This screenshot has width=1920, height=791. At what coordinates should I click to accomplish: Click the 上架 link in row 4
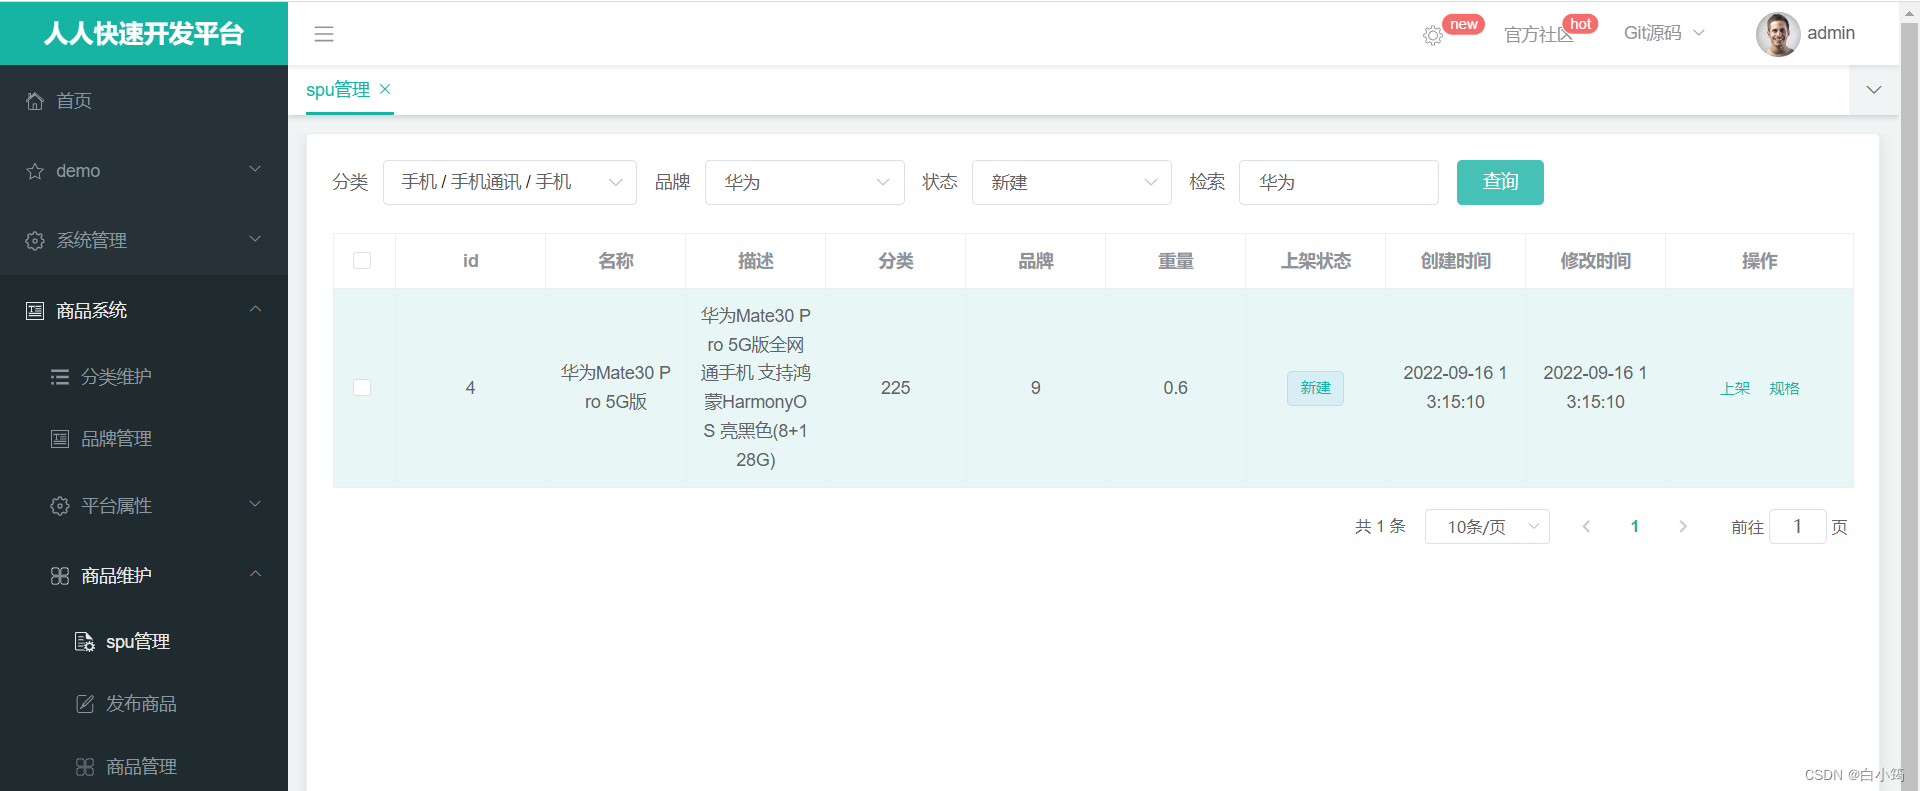1735,388
